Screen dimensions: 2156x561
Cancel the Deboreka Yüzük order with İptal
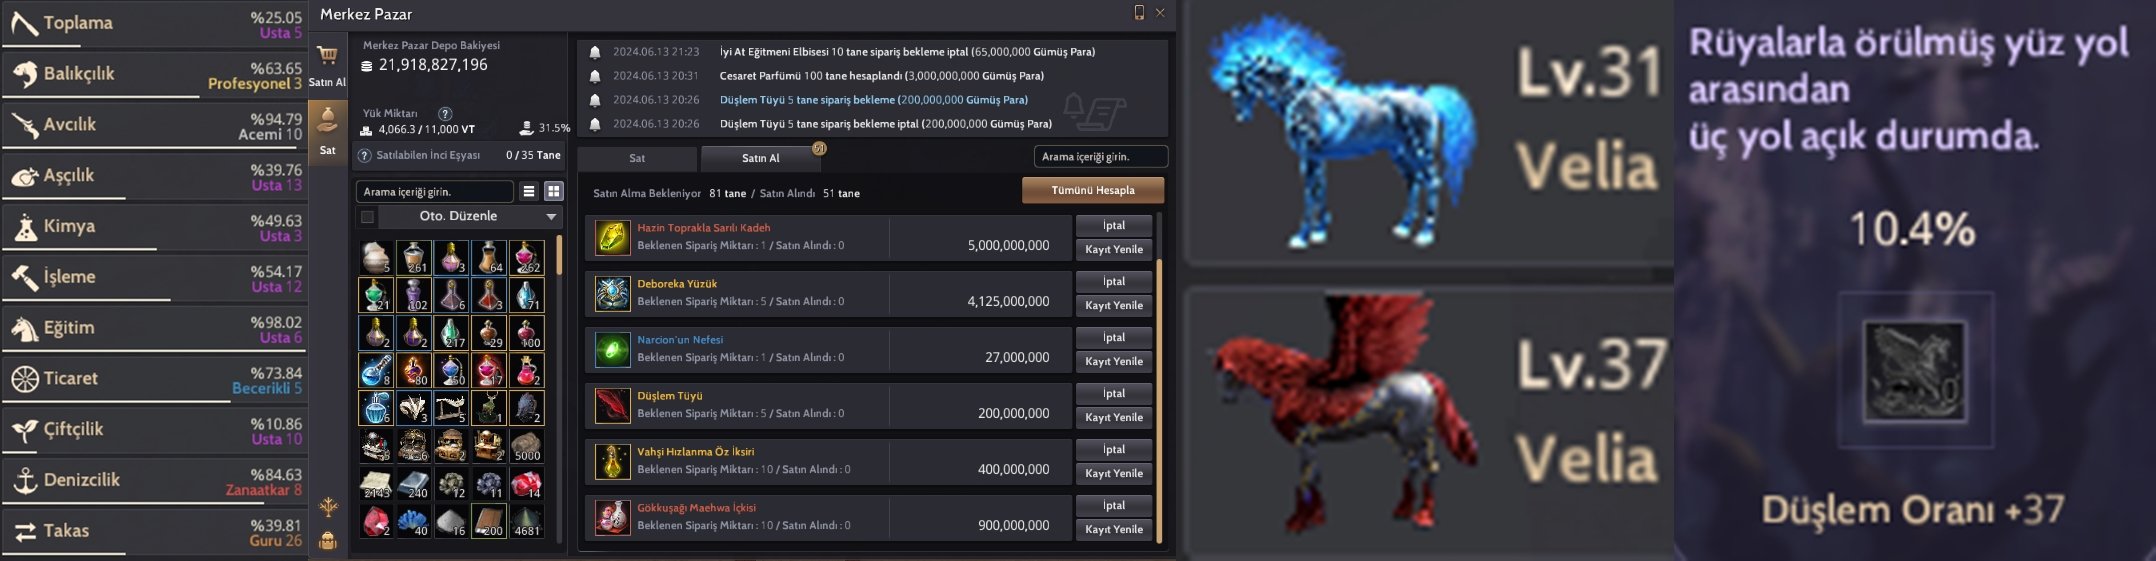click(x=1114, y=282)
